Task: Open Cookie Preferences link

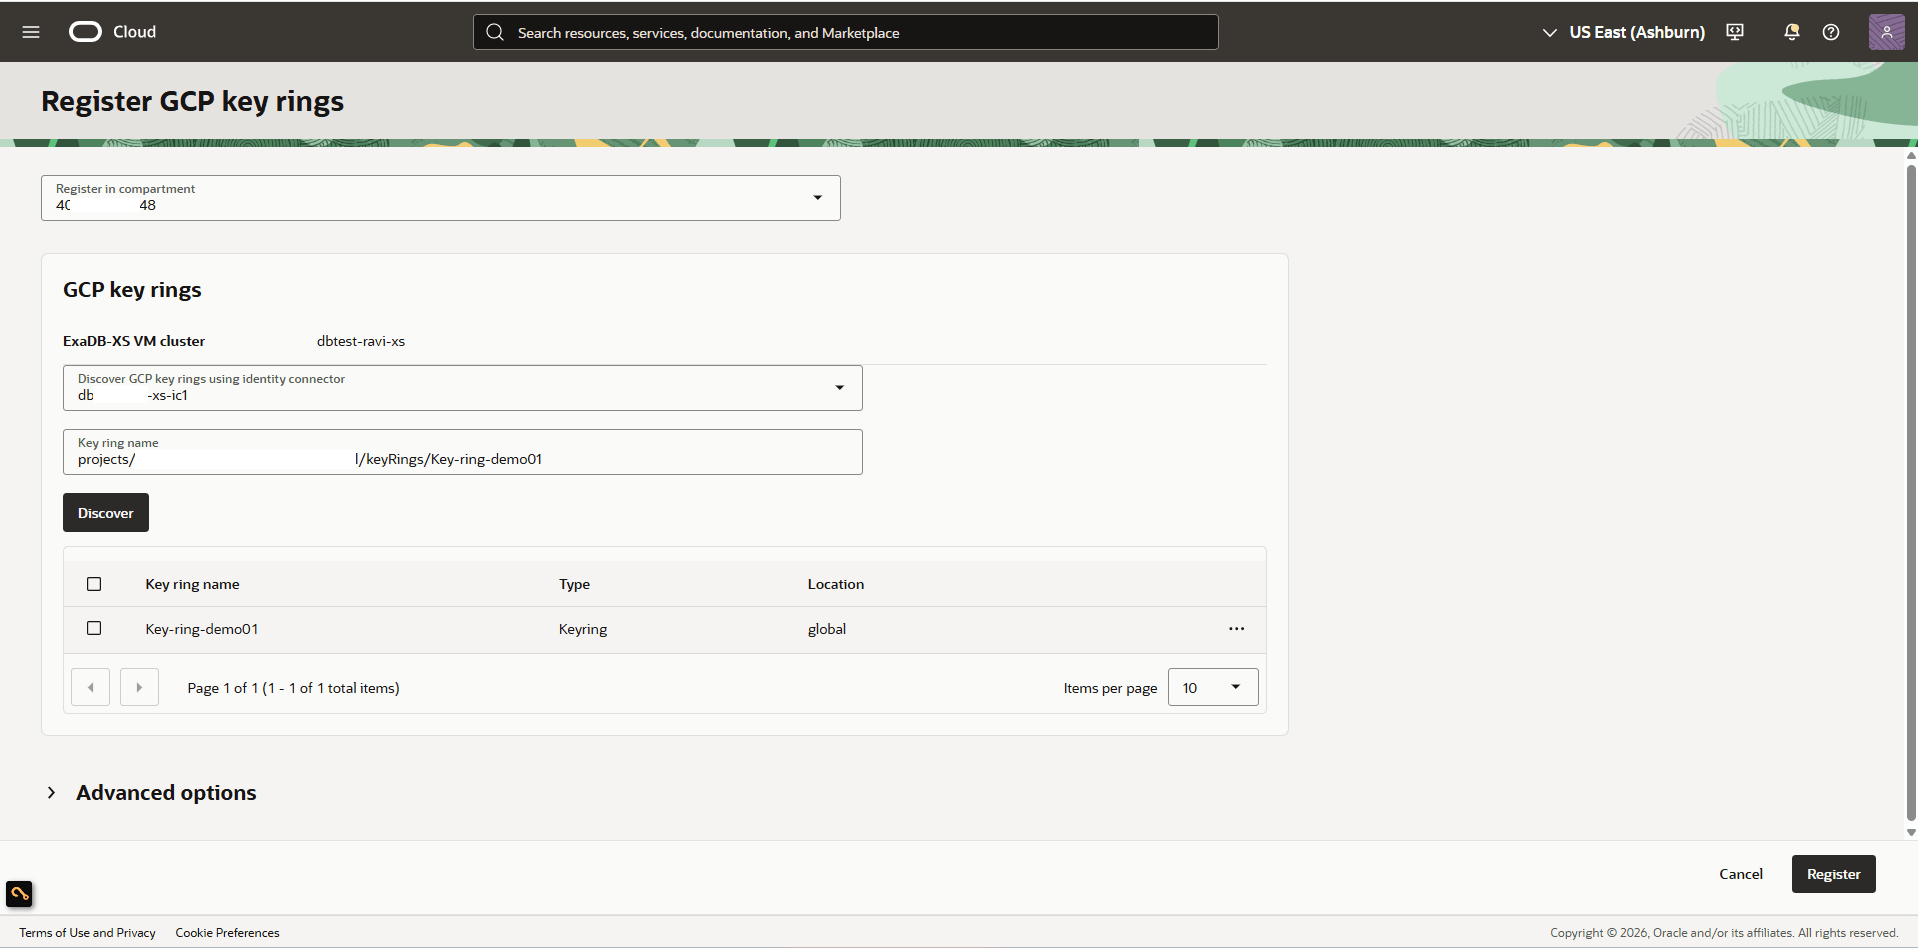Action: tap(227, 933)
